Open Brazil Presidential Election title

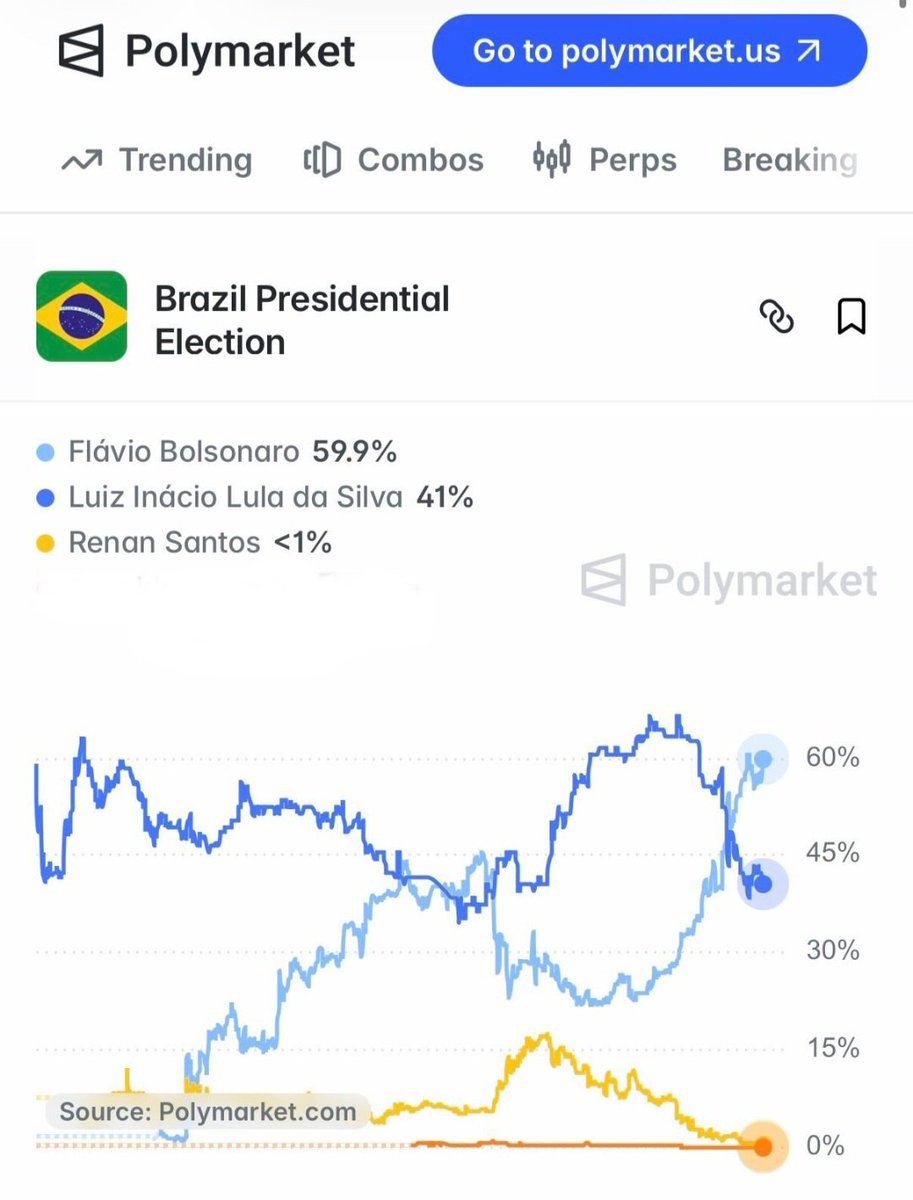pyautogui.click(x=302, y=320)
